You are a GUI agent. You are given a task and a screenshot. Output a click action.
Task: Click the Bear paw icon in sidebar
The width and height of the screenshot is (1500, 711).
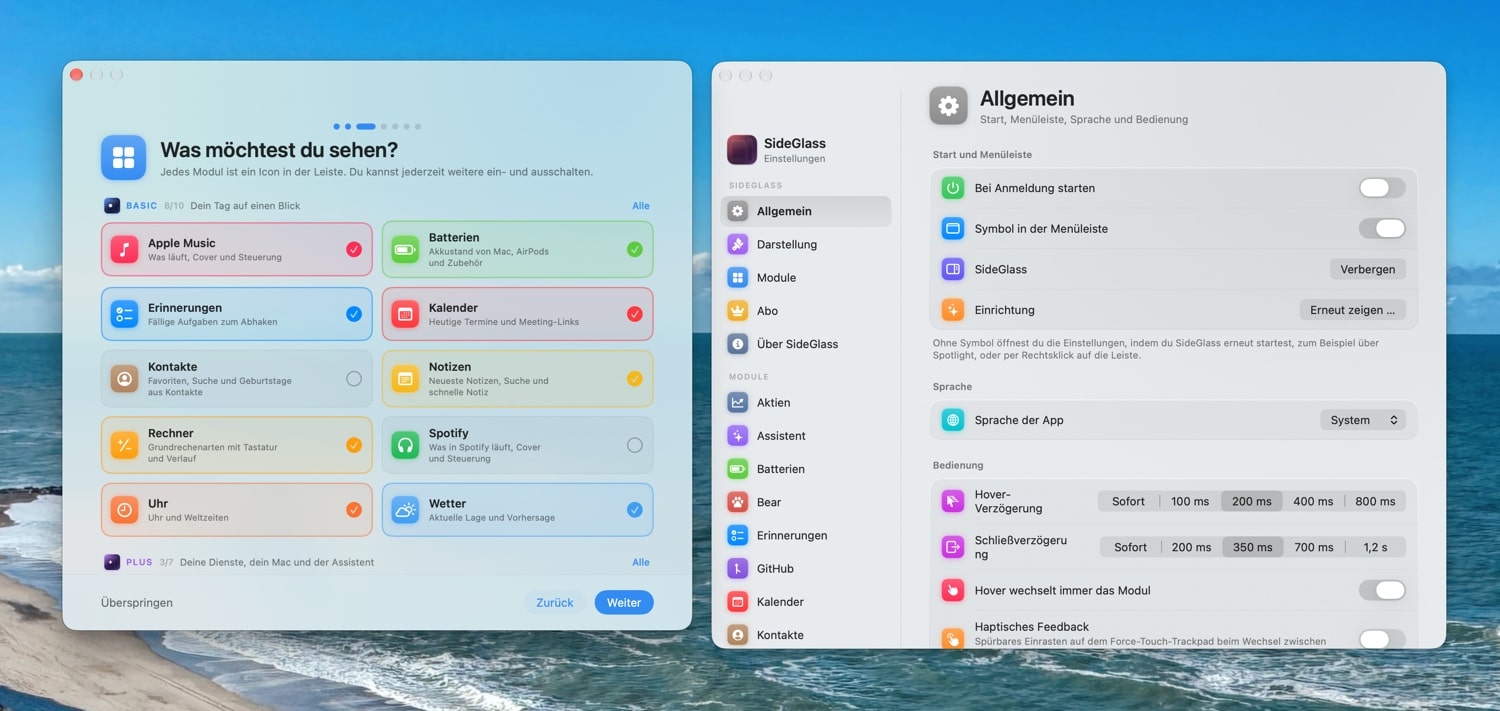coord(738,502)
